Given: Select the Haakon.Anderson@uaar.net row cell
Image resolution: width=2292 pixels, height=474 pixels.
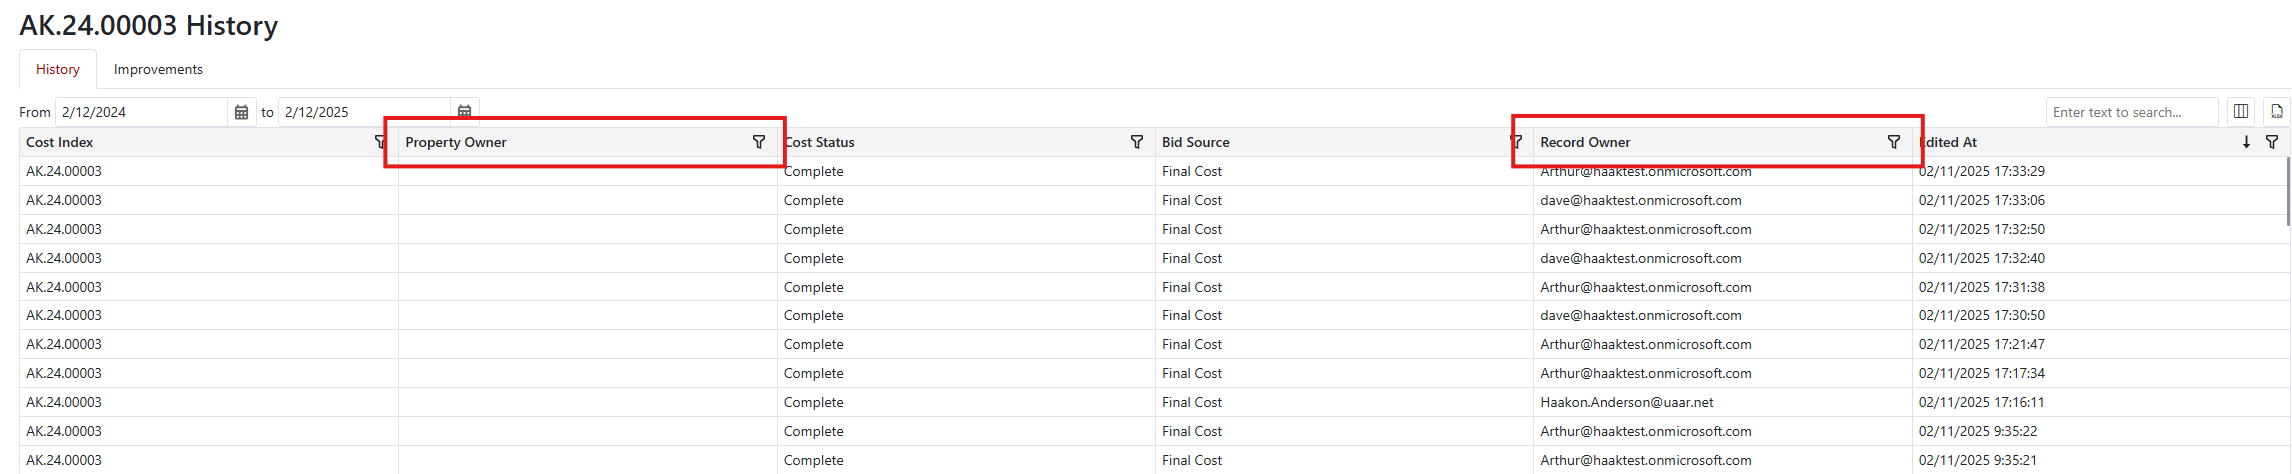Looking at the screenshot, I should point(1626,402).
